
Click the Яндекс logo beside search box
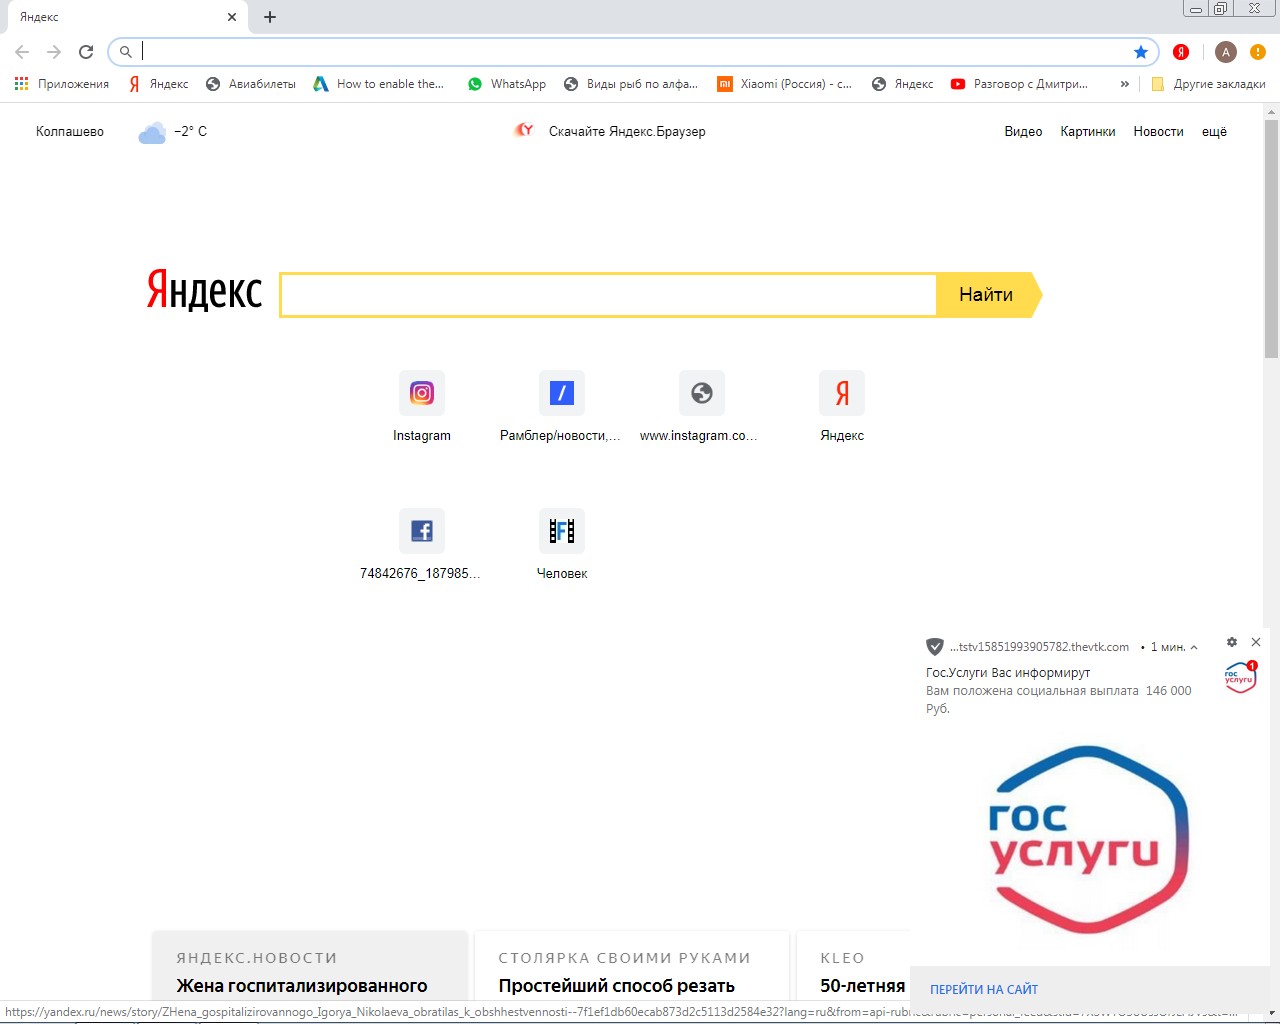pyautogui.click(x=204, y=290)
